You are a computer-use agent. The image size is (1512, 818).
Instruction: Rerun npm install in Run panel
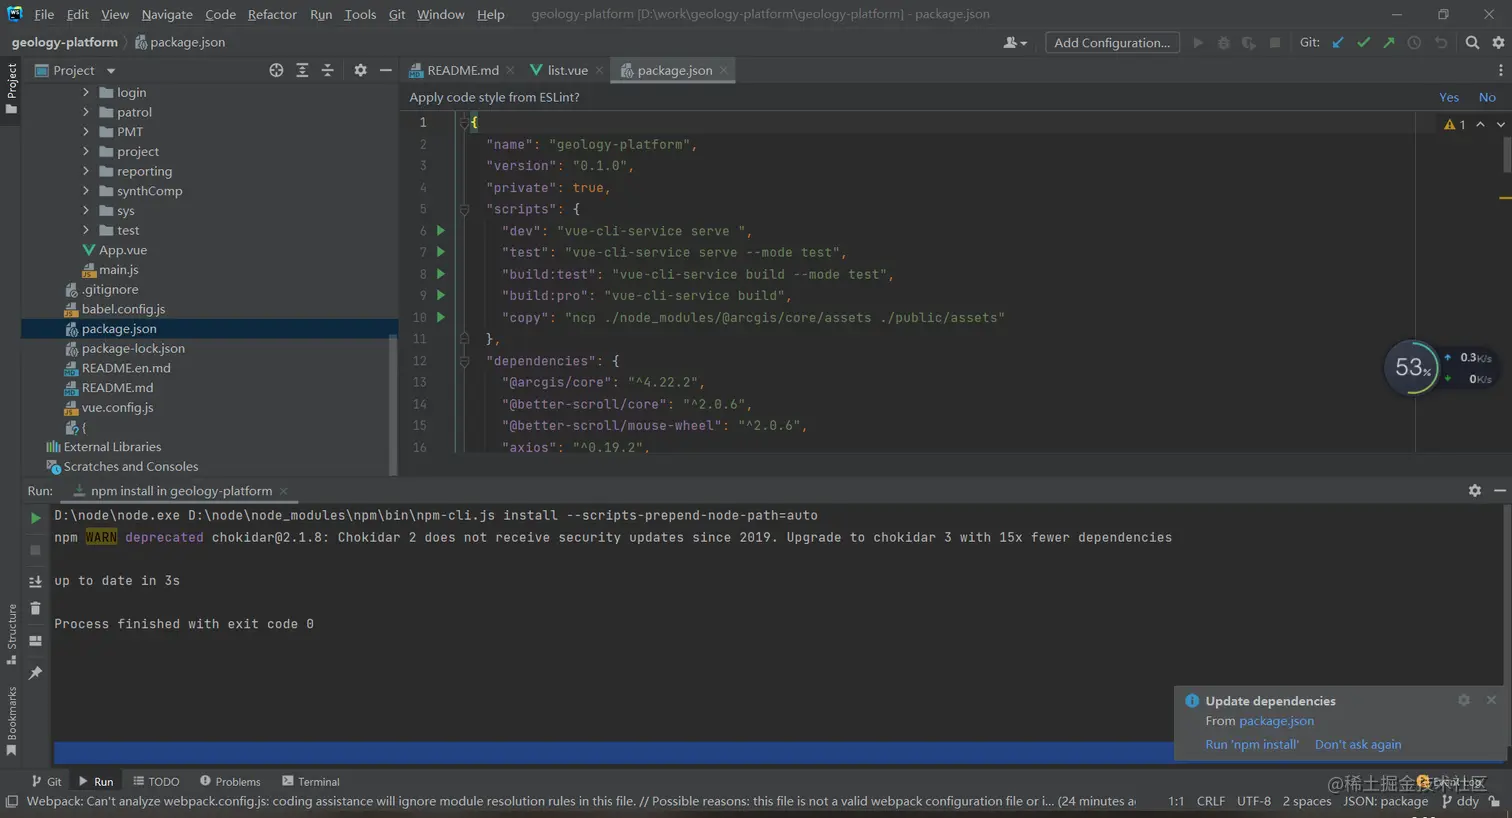(35, 517)
